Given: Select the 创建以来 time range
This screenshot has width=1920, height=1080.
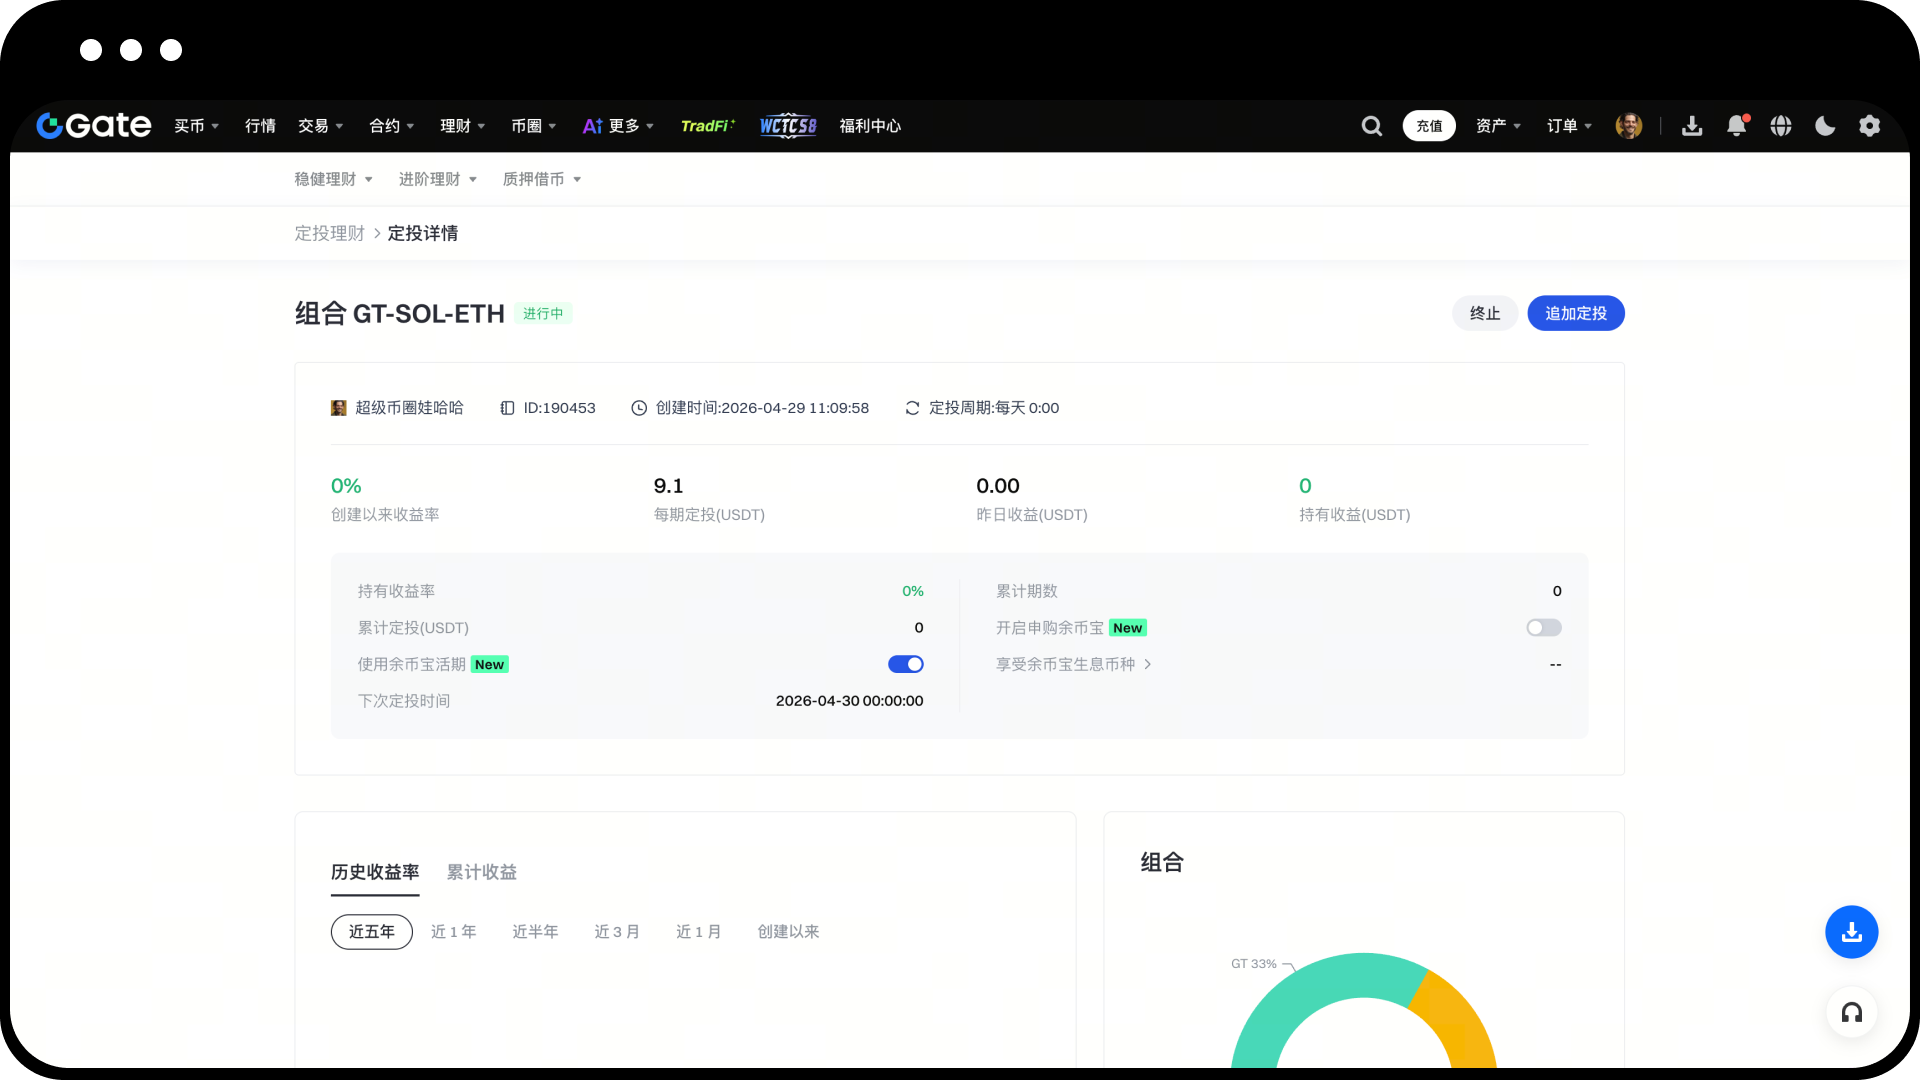Looking at the screenshot, I should point(788,932).
